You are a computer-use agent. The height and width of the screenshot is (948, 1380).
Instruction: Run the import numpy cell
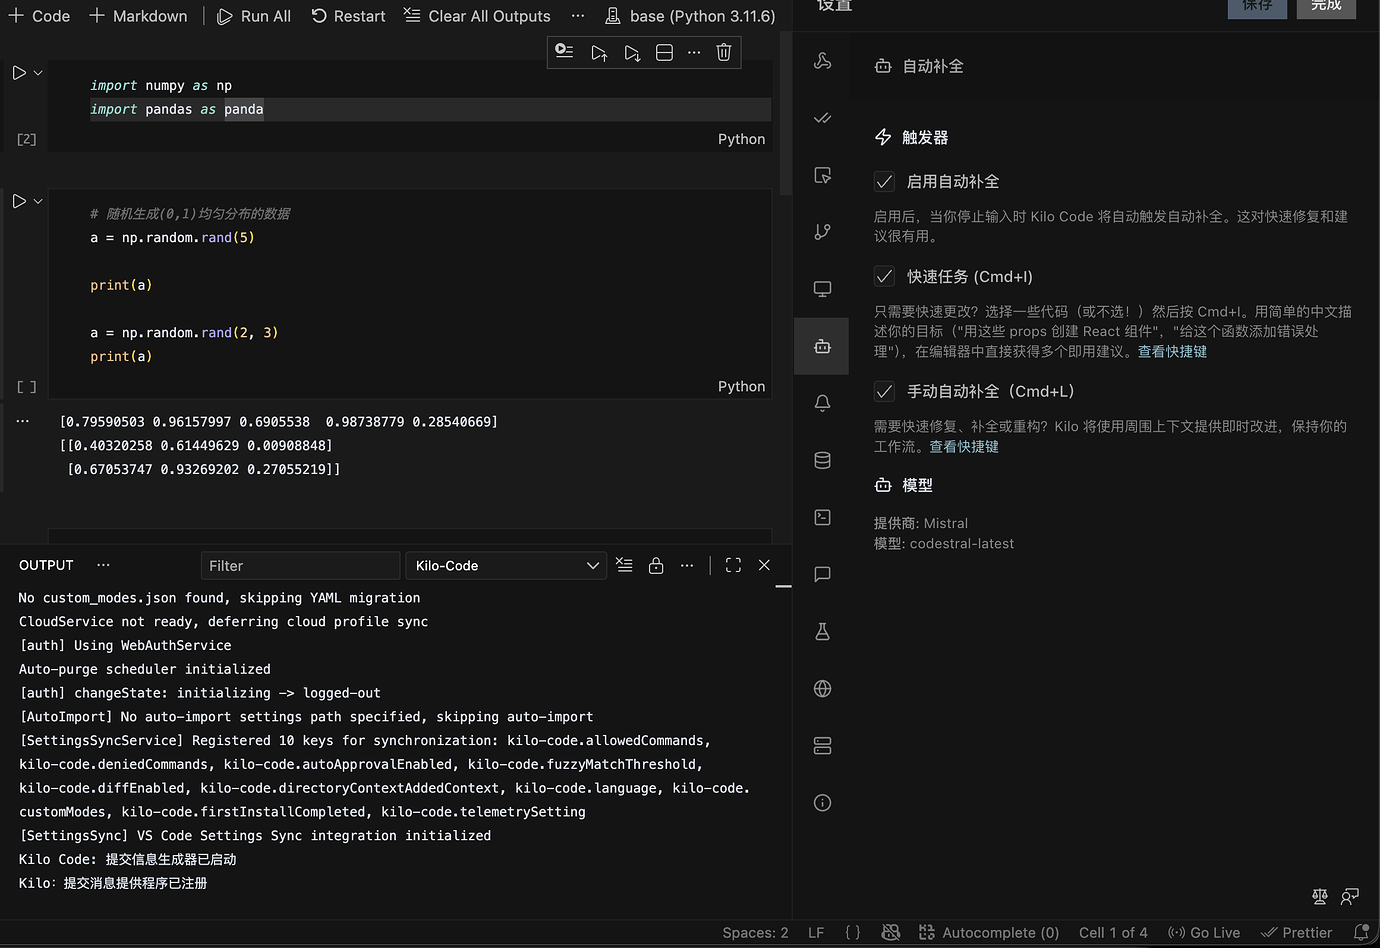pyautogui.click(x=19, y=73)
